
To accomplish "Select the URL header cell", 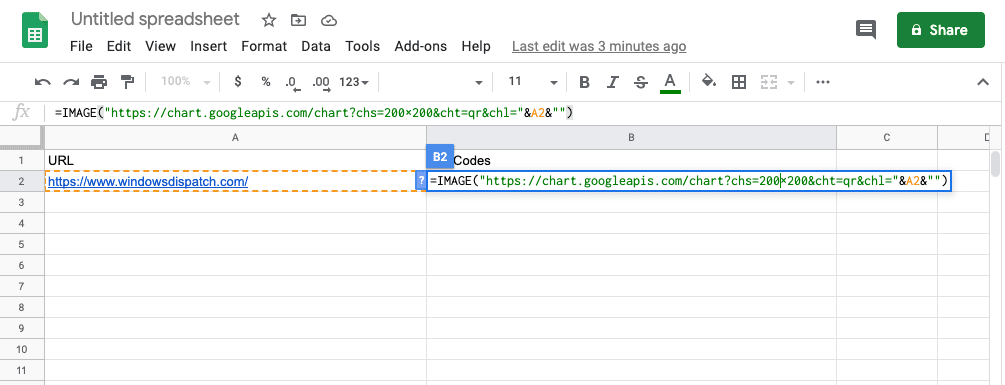I will click(x=235, y=160).
